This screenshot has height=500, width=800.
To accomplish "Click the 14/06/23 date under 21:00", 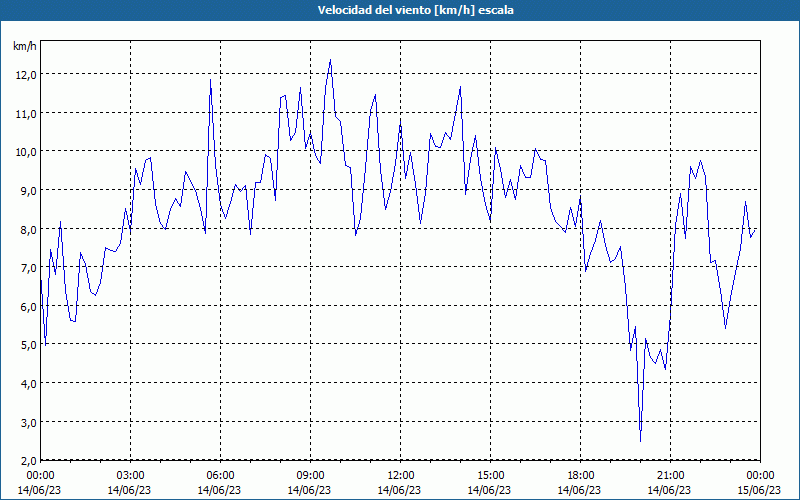I will (669, 490).
